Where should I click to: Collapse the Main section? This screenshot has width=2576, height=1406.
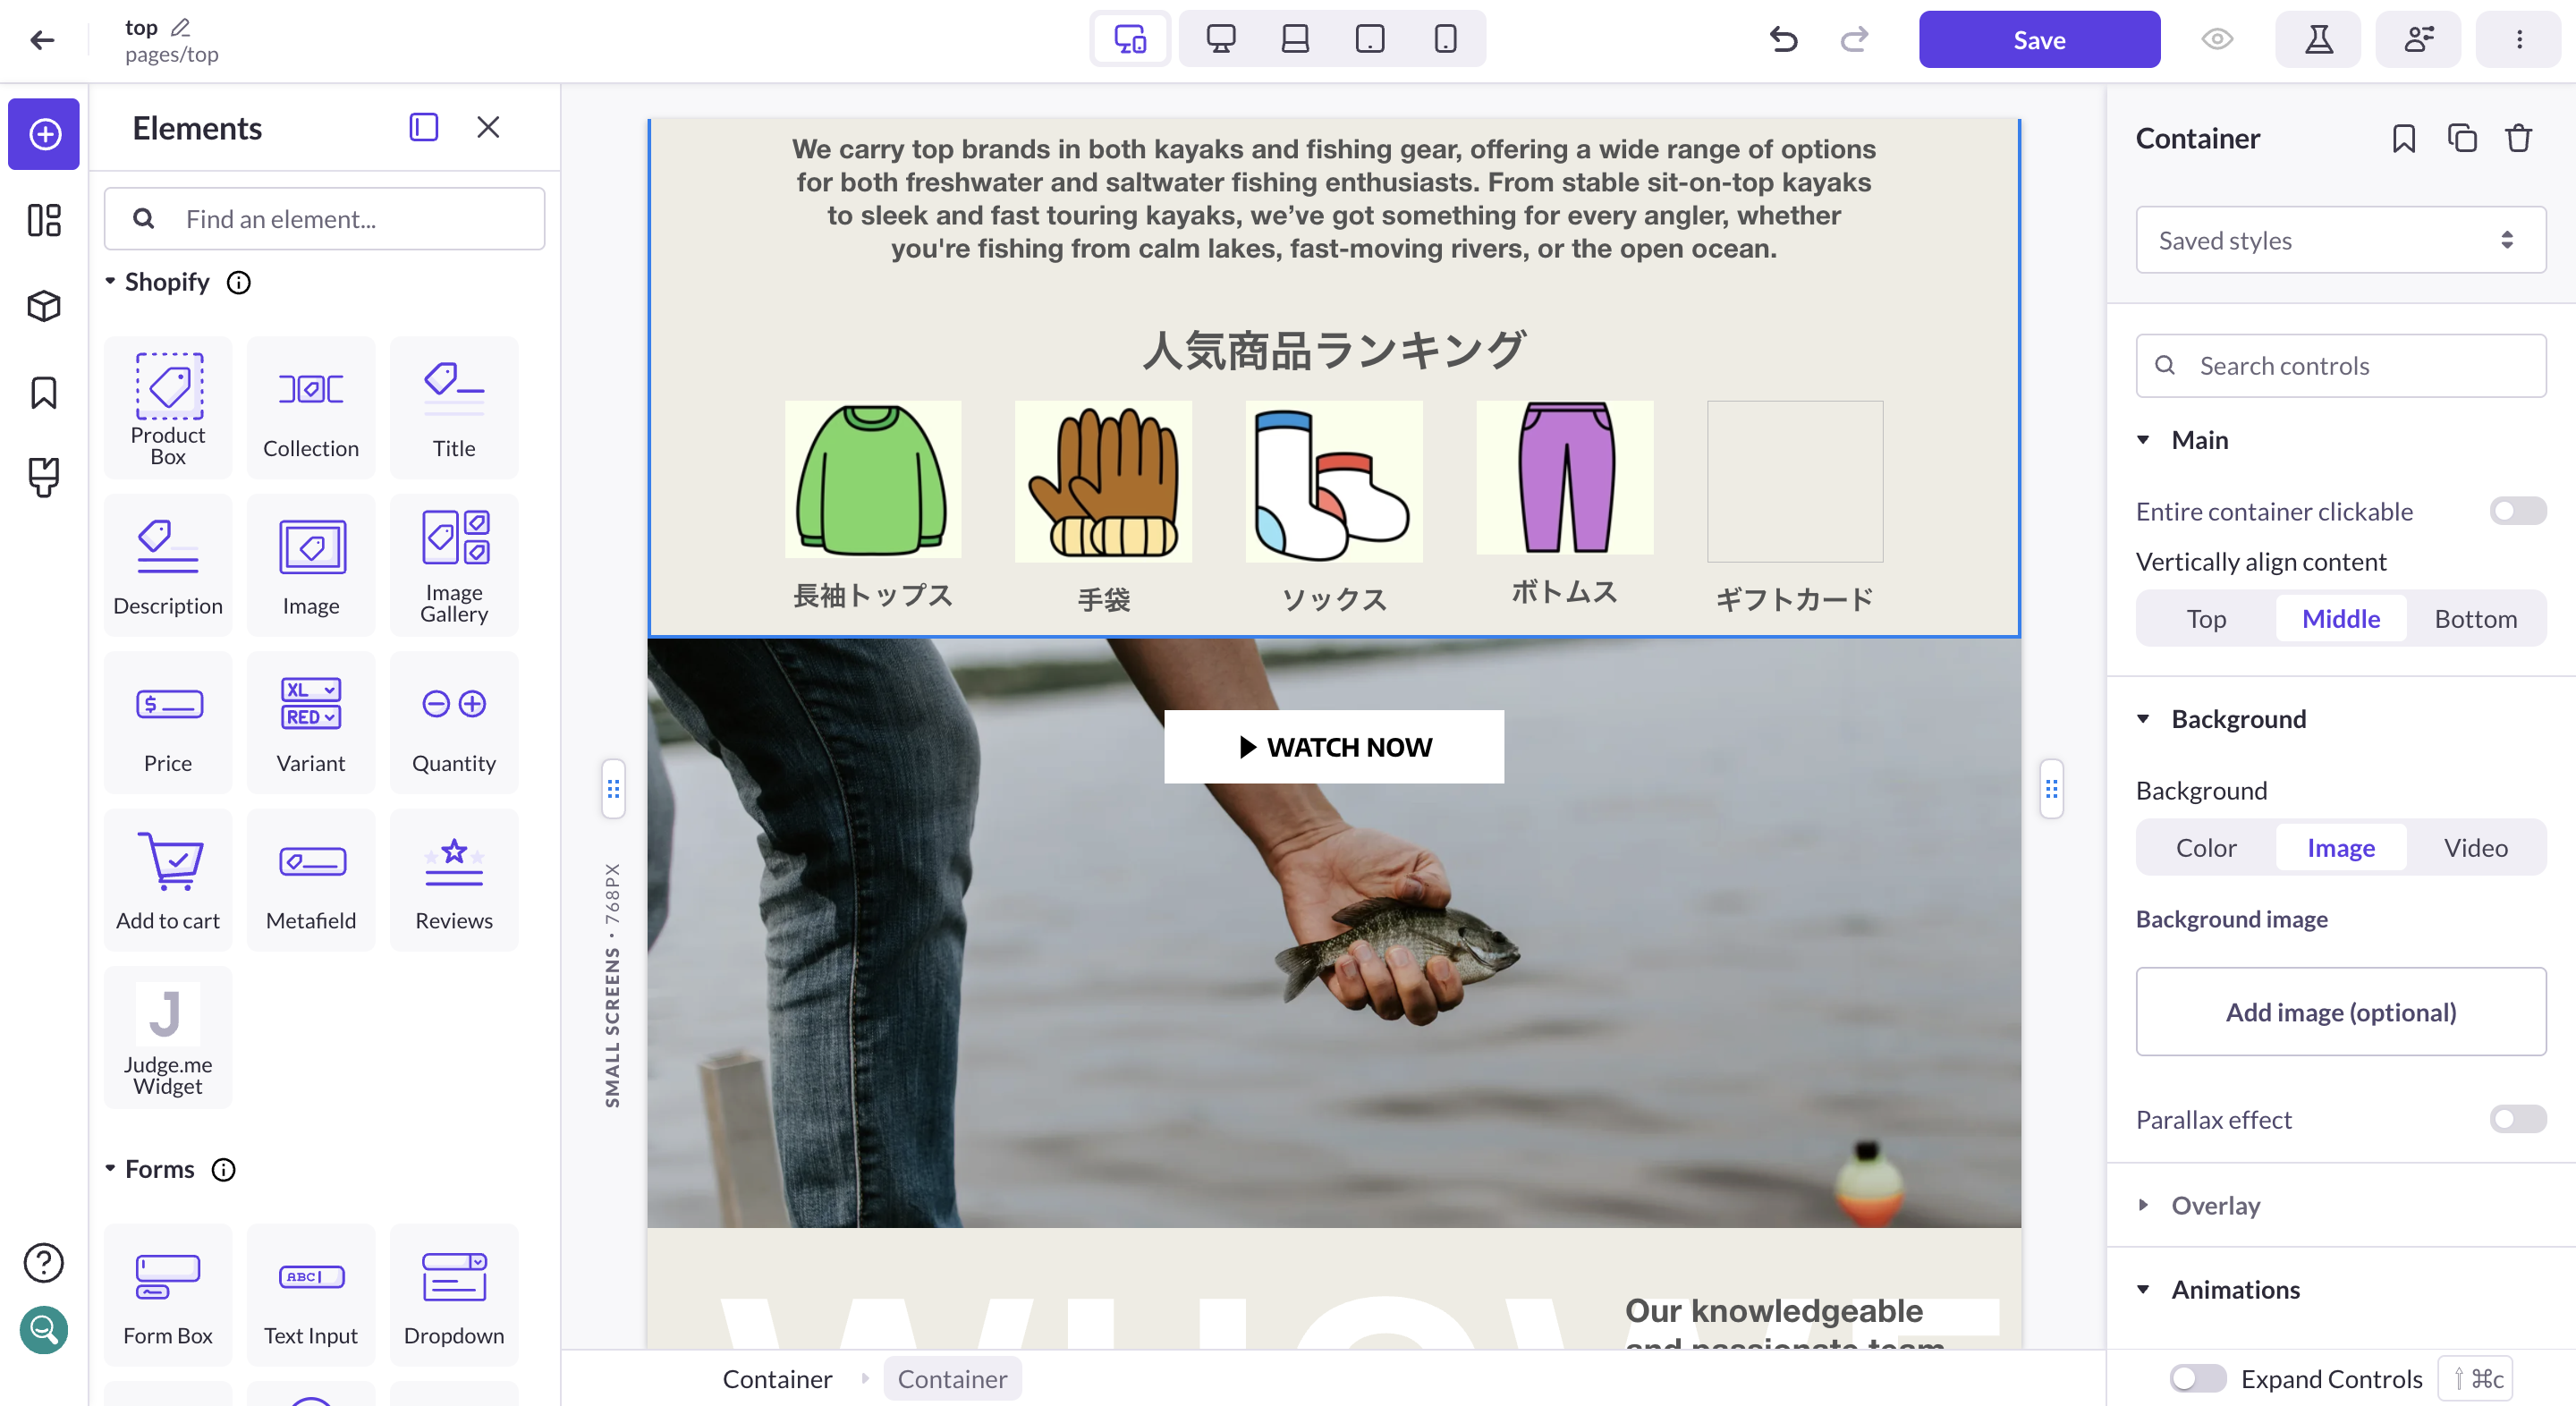(x=2143, y=440)
